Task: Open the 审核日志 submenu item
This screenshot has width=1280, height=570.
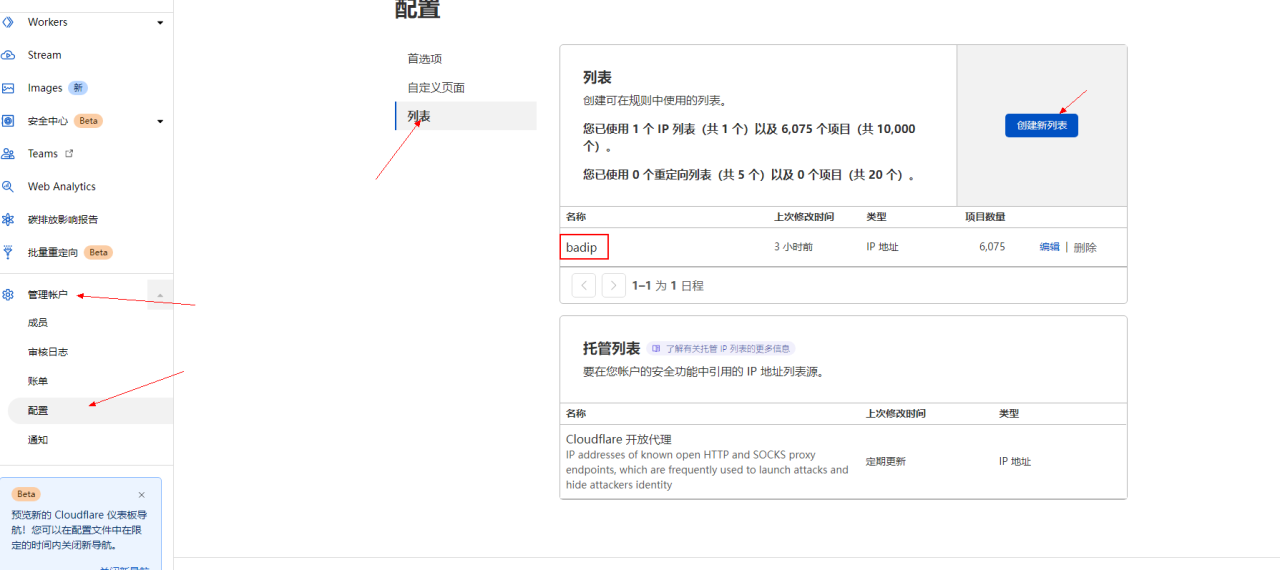Action: [48, 352]
